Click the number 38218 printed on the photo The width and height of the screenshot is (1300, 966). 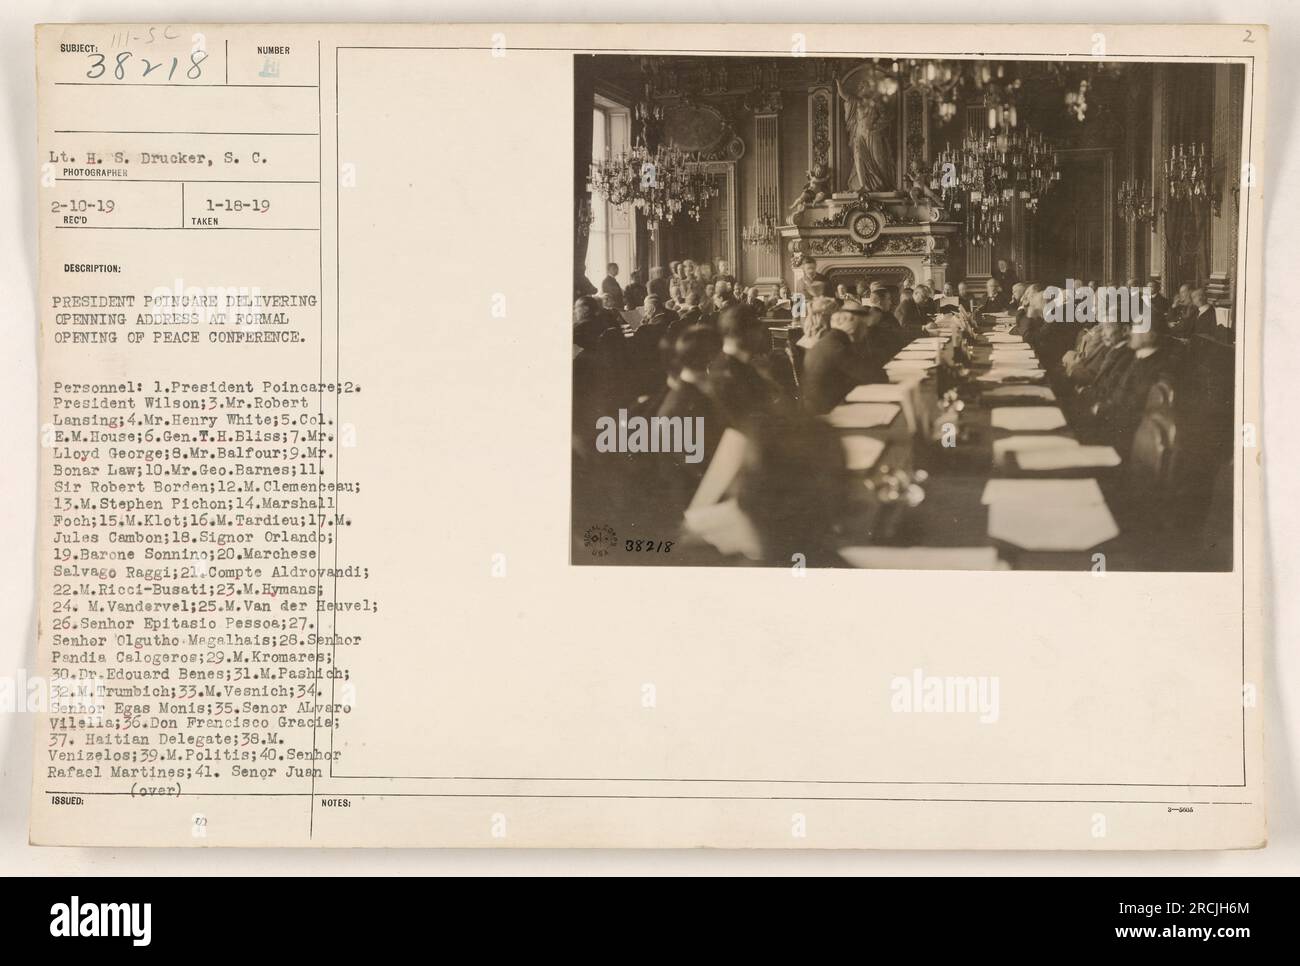[647, 548]
